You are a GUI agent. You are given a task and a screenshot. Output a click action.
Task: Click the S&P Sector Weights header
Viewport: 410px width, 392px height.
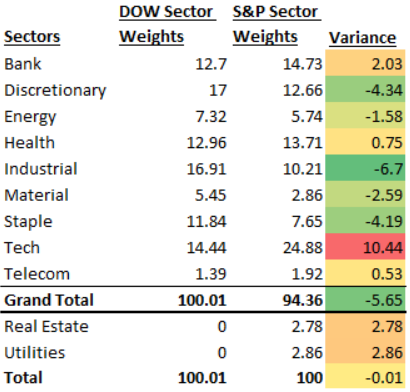click(x=277, y=24)
